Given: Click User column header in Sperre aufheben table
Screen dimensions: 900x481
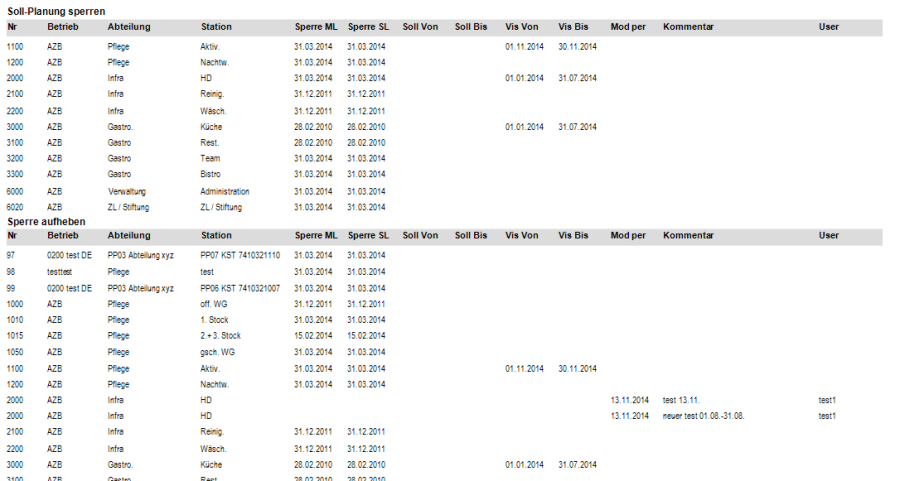Looking at the screenshot, I should [828, 236].
